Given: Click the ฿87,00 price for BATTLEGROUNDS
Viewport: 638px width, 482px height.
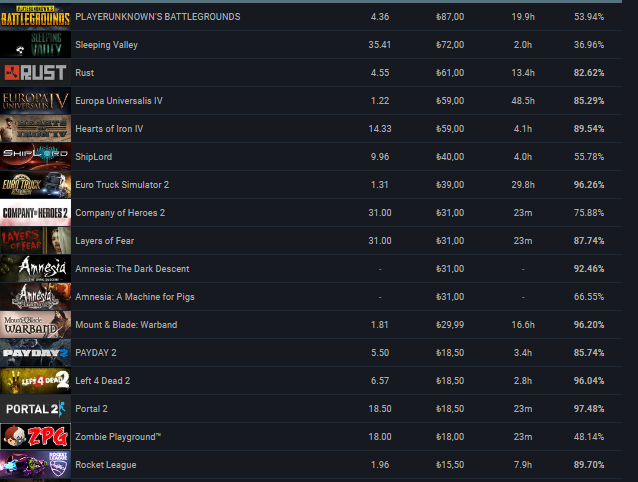Looking at the screenshot, I should 450,17.
